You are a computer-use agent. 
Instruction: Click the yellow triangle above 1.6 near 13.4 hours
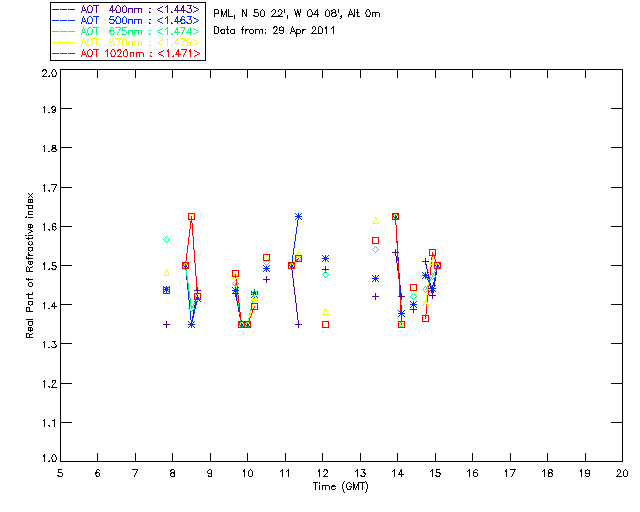pos(376,221)
